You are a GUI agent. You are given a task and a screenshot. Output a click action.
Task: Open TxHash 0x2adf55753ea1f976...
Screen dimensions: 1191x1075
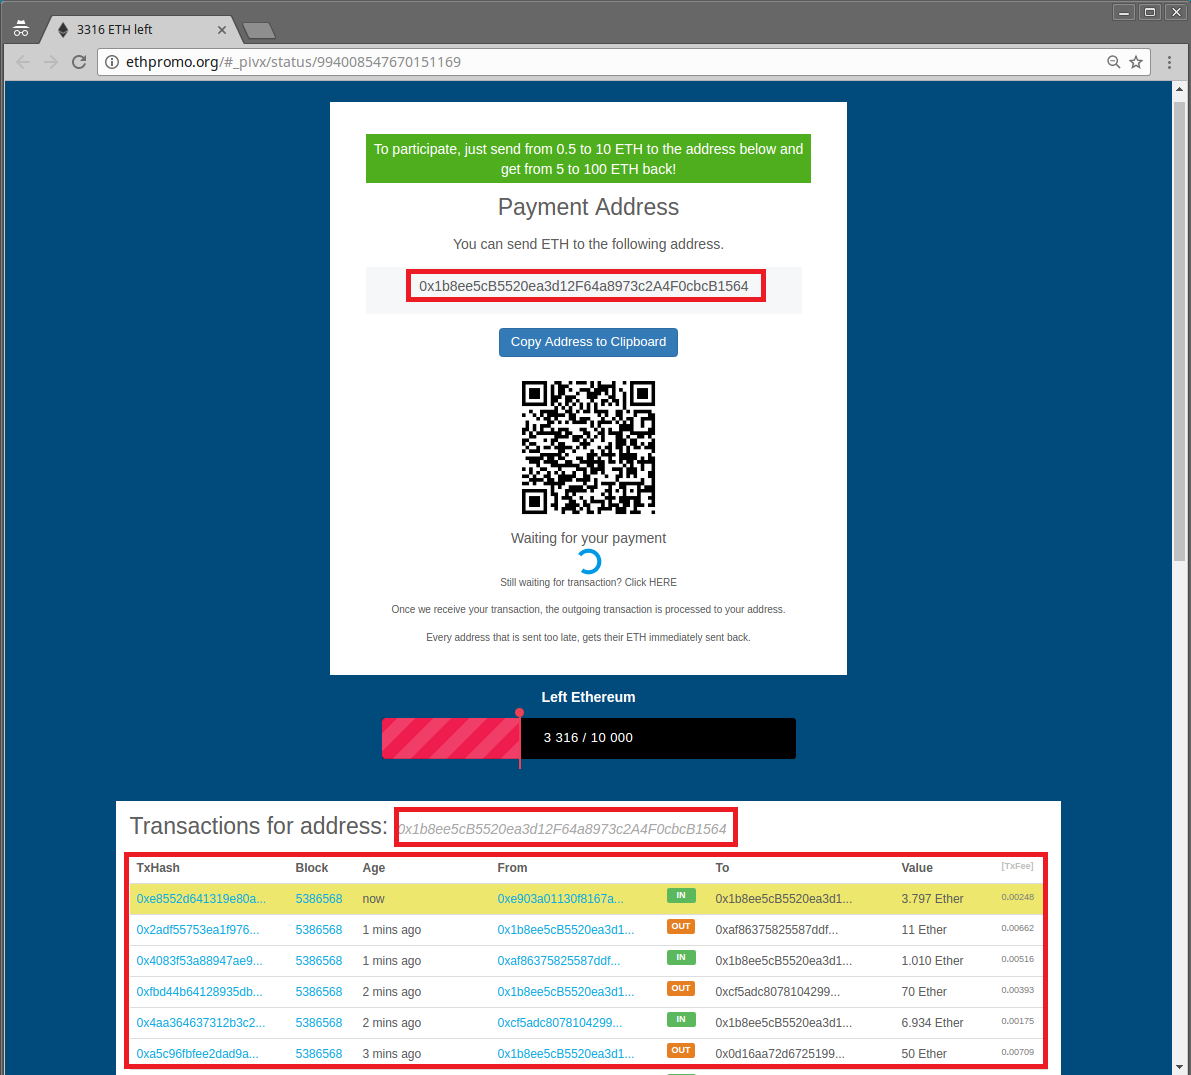(197, 930)
